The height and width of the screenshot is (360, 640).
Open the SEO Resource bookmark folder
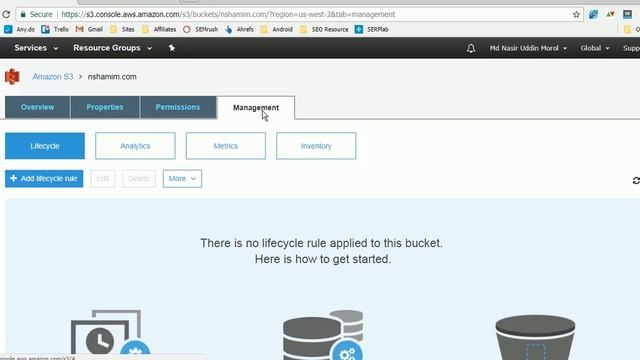tap(324, 29)
